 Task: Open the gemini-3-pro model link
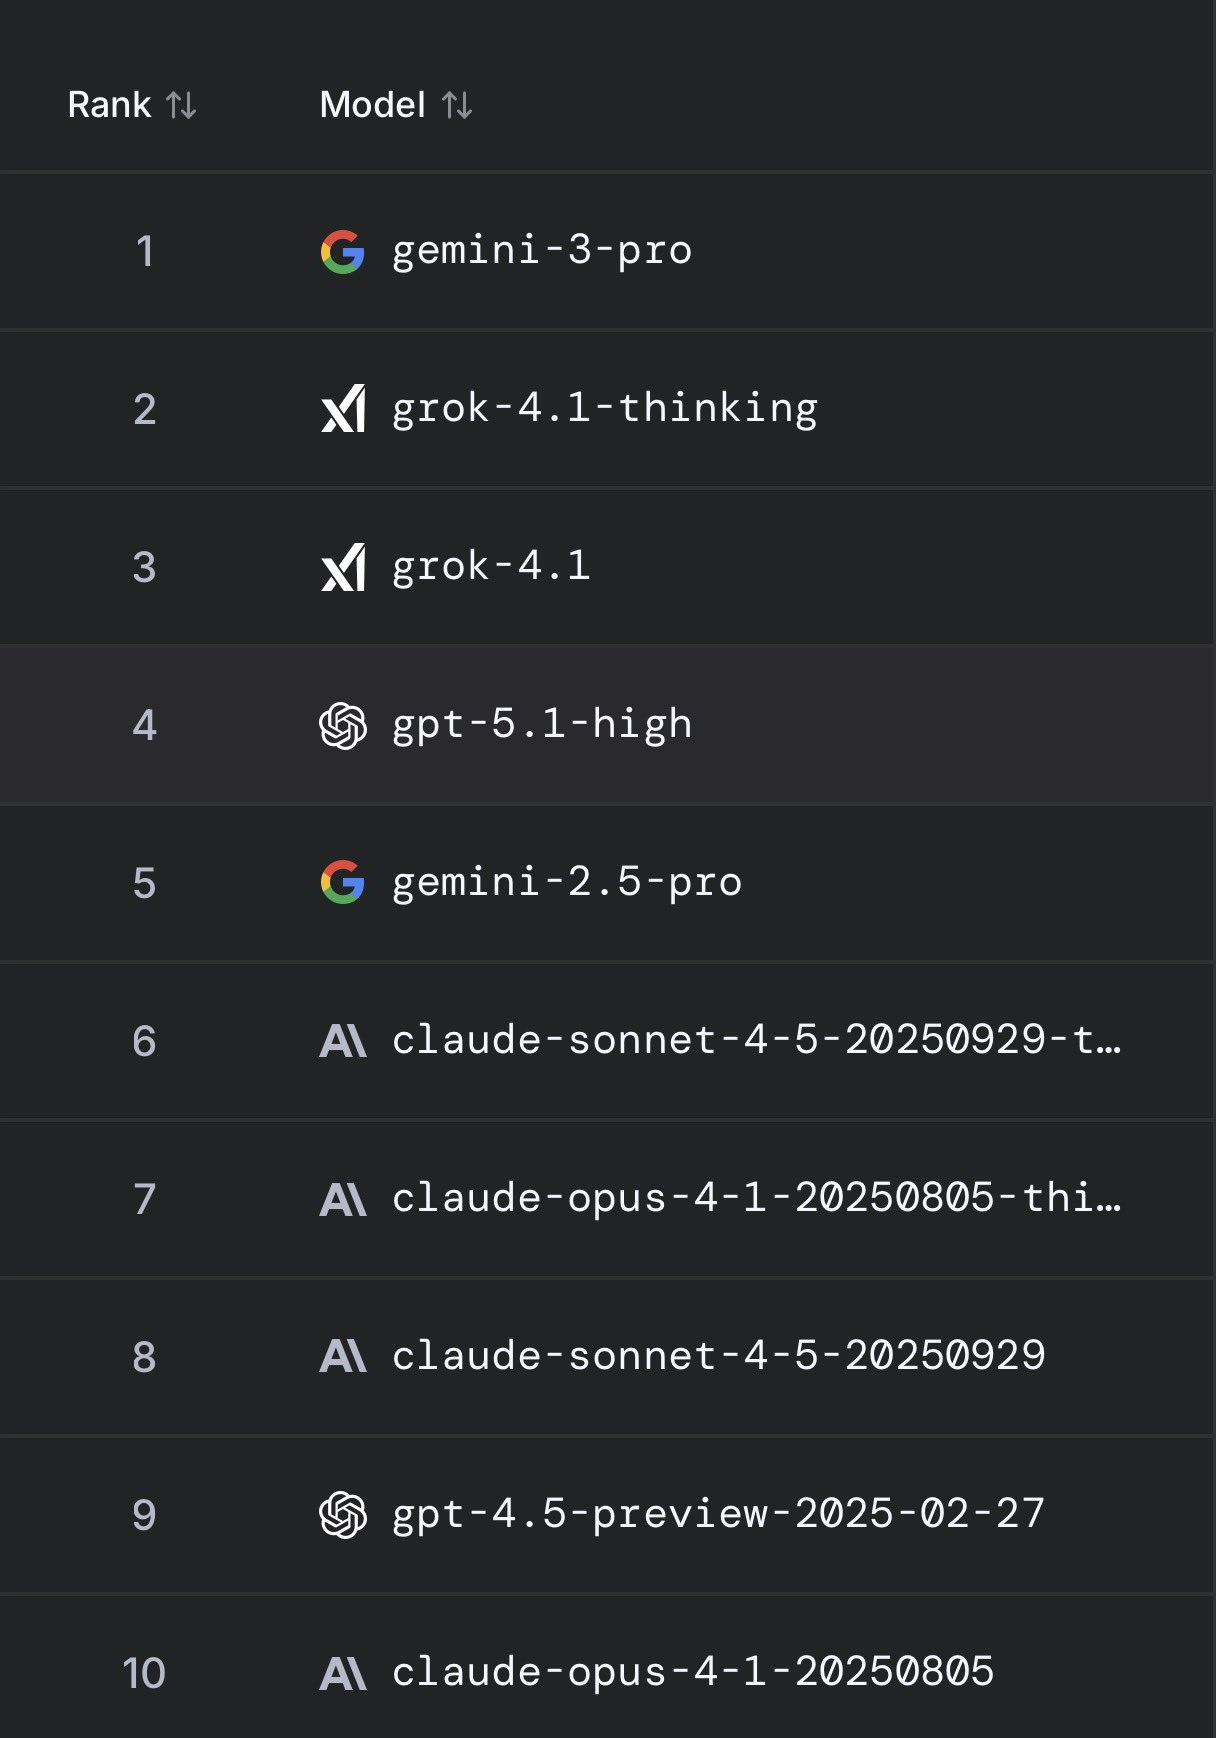coord(542,250)
